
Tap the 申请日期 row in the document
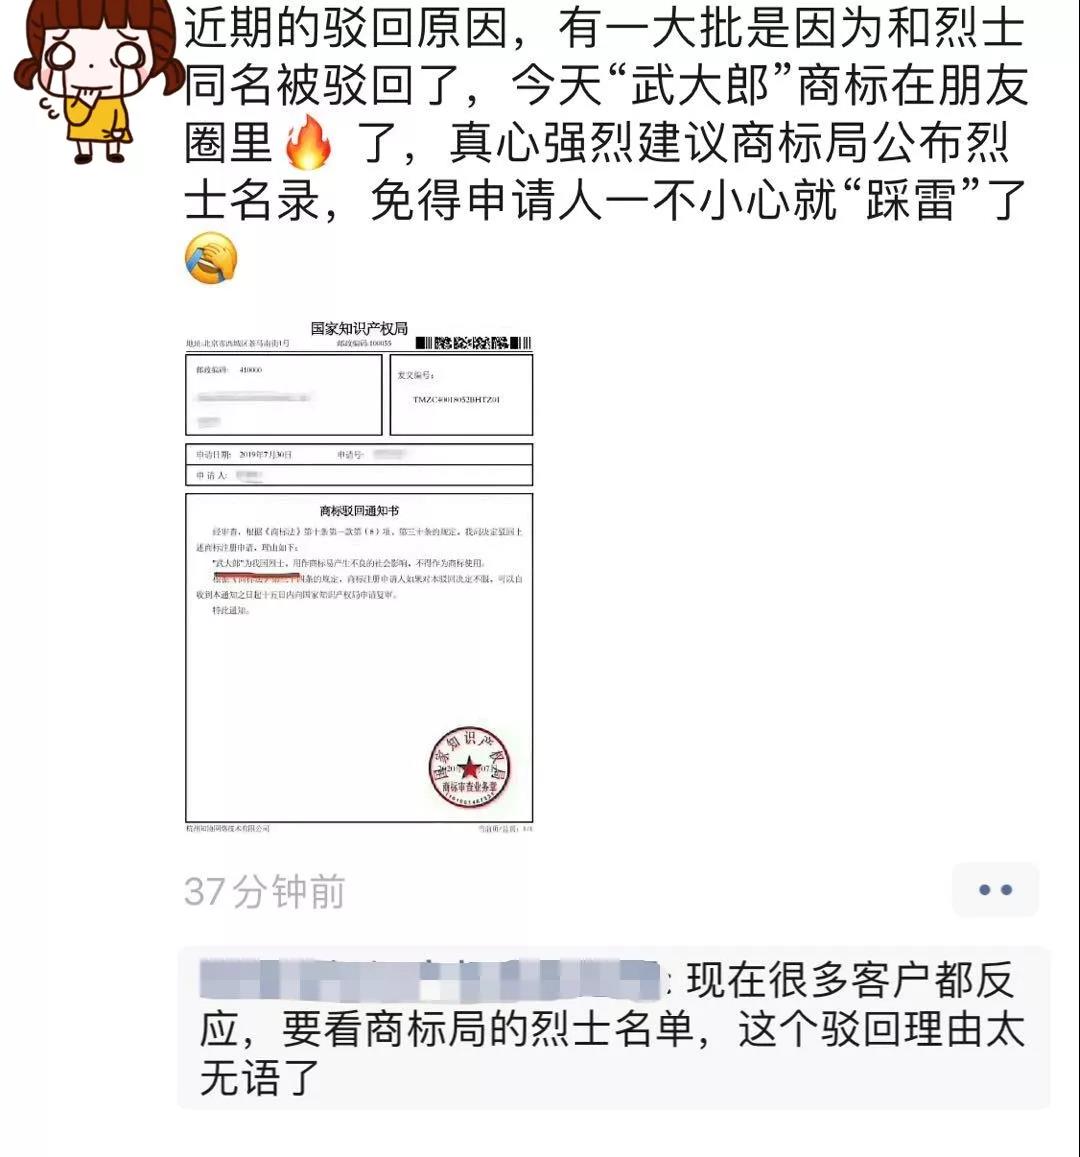coord(359,455)
